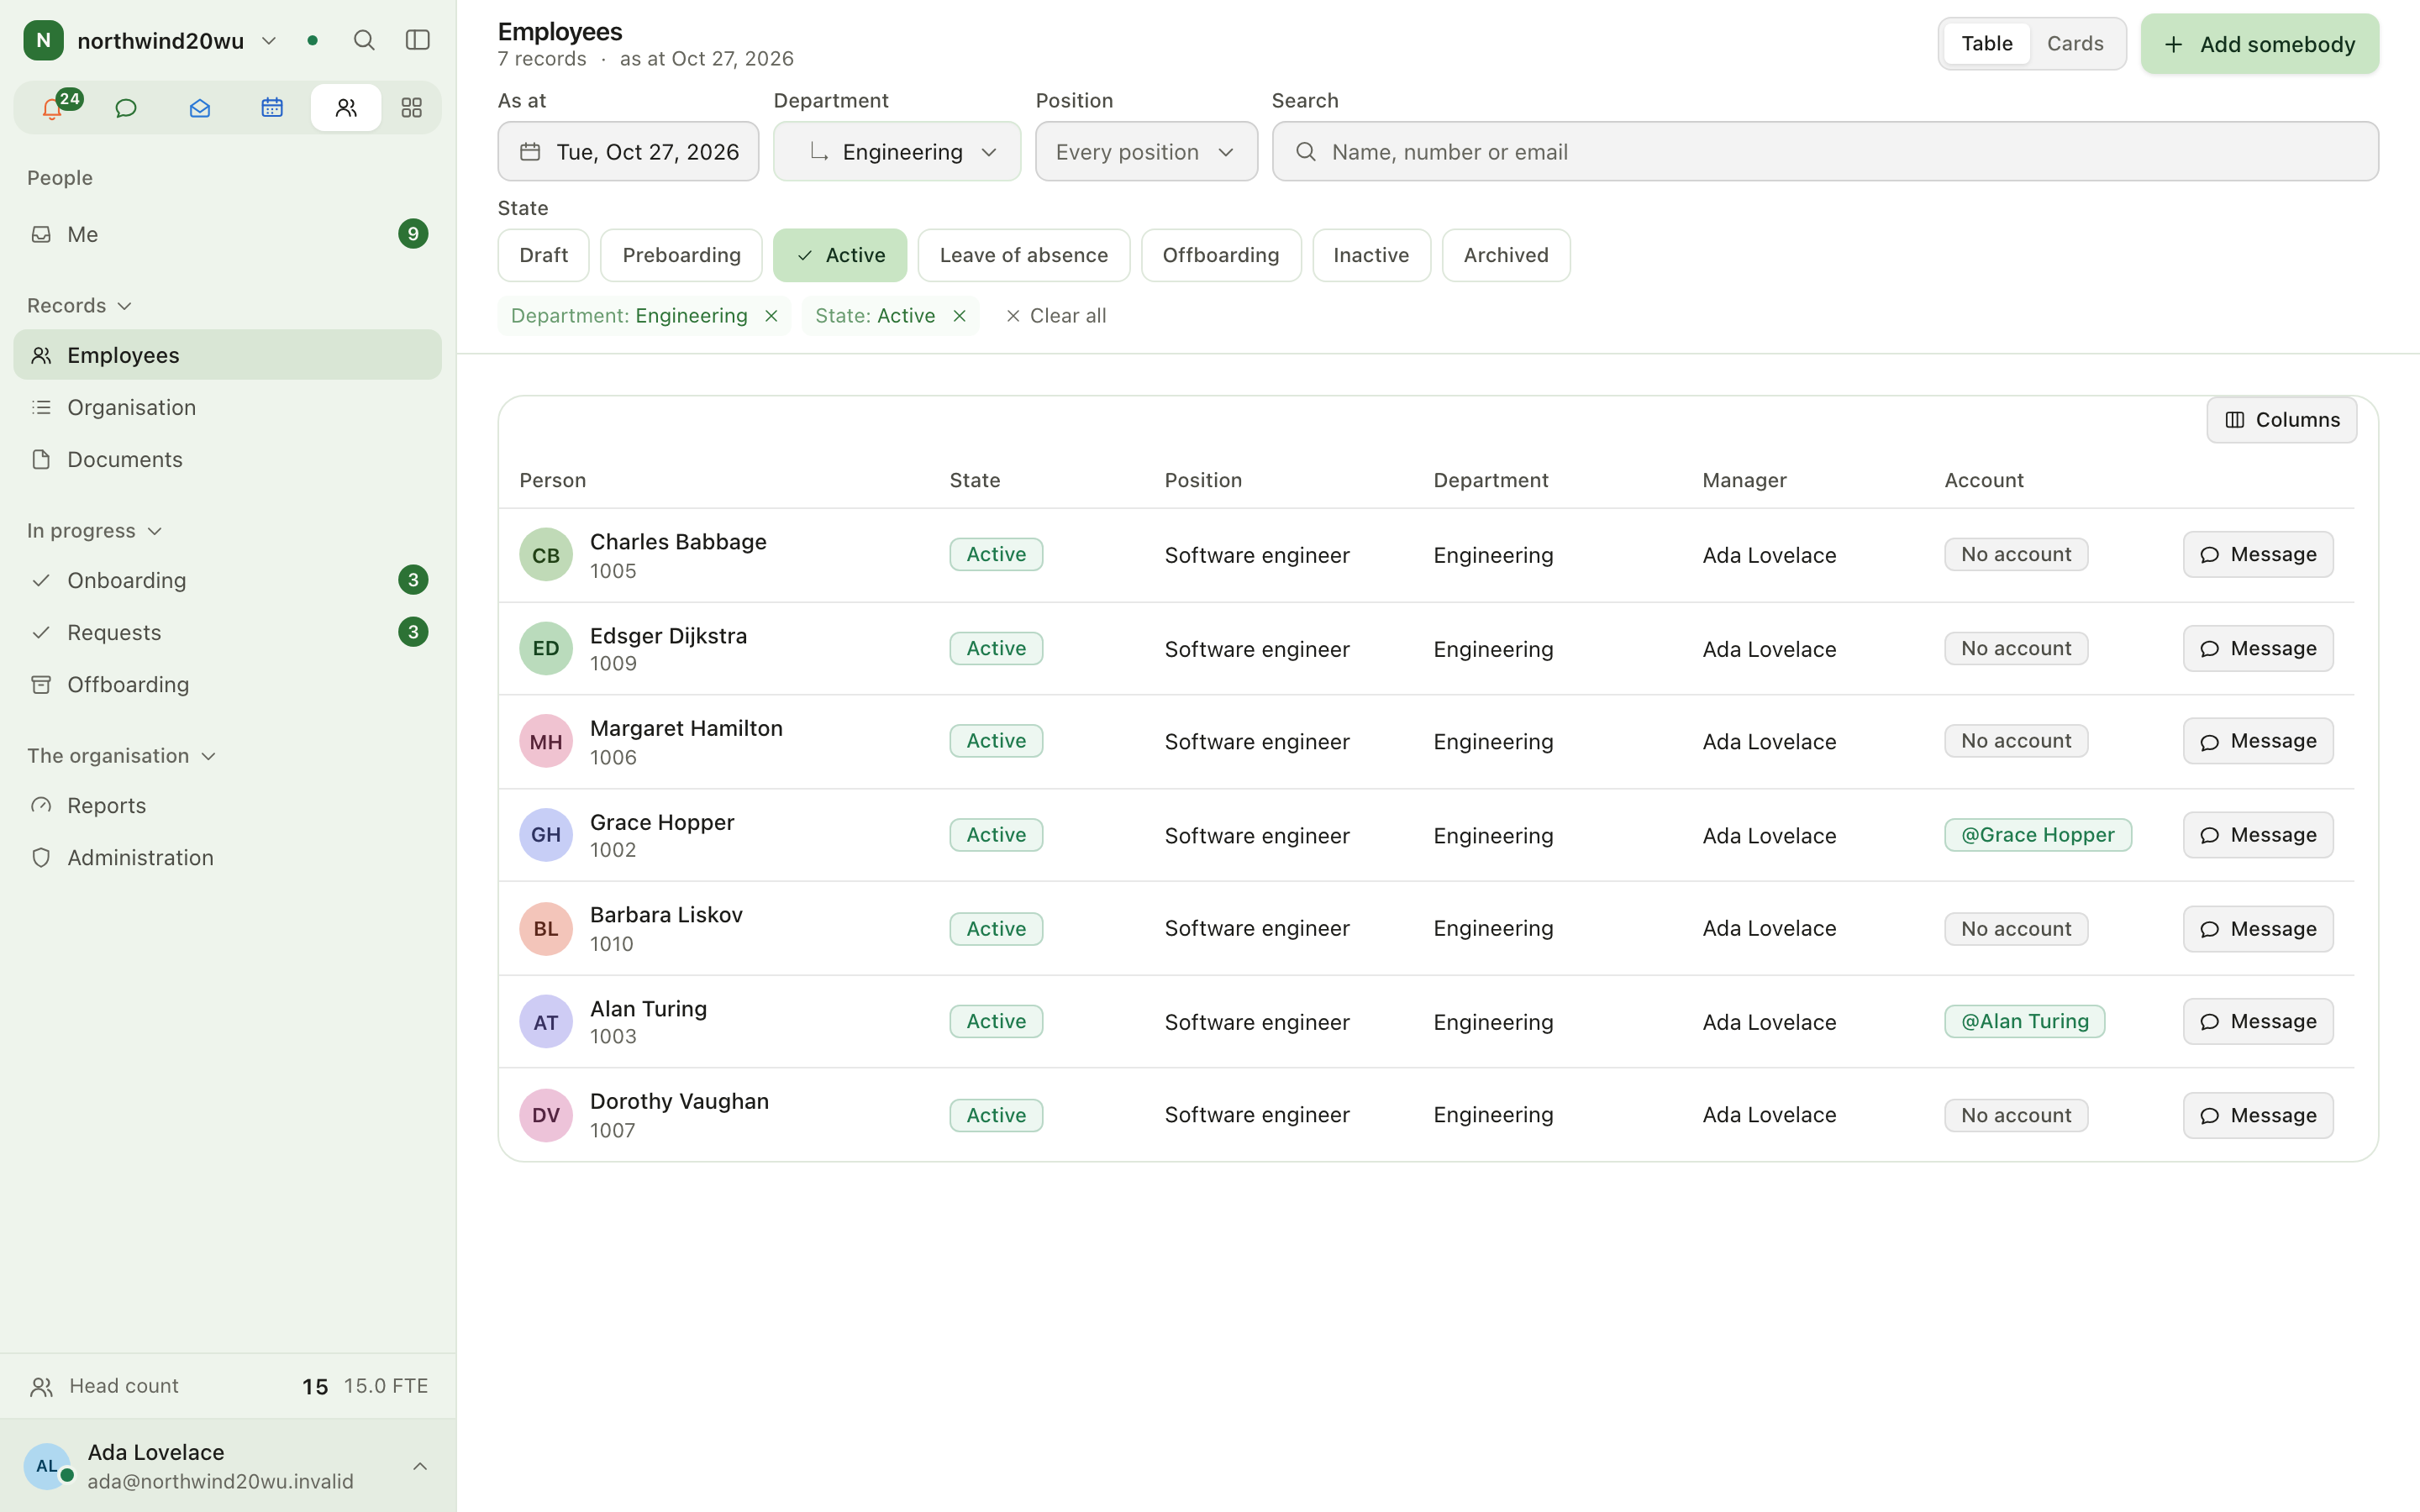Open the Columns button
The width and height of the screenshot is (2420, 1512).
tap(2281, 420)
